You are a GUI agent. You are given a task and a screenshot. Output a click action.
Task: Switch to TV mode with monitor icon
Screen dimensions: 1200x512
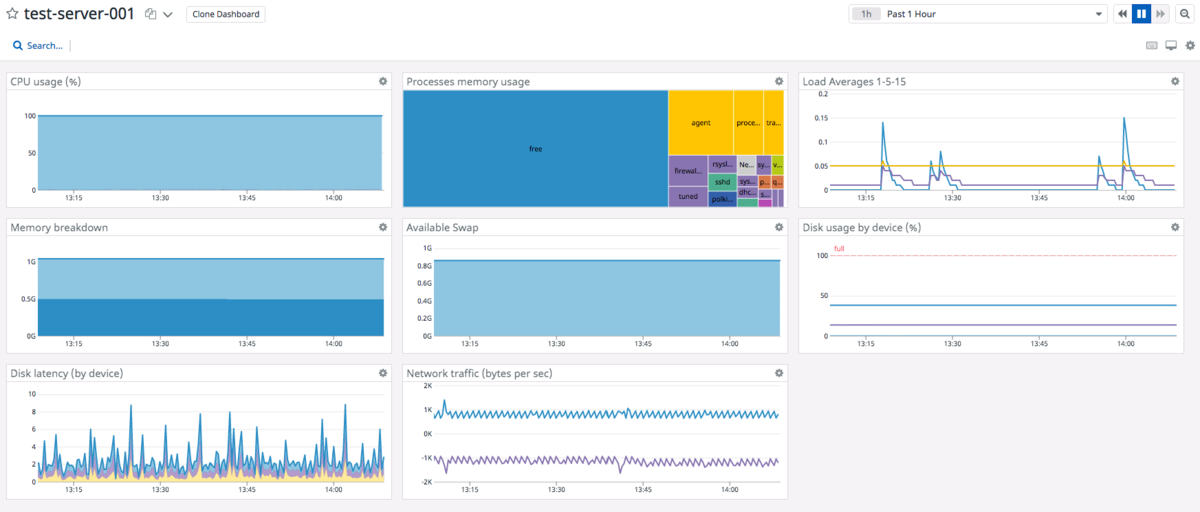[1171, 45]
